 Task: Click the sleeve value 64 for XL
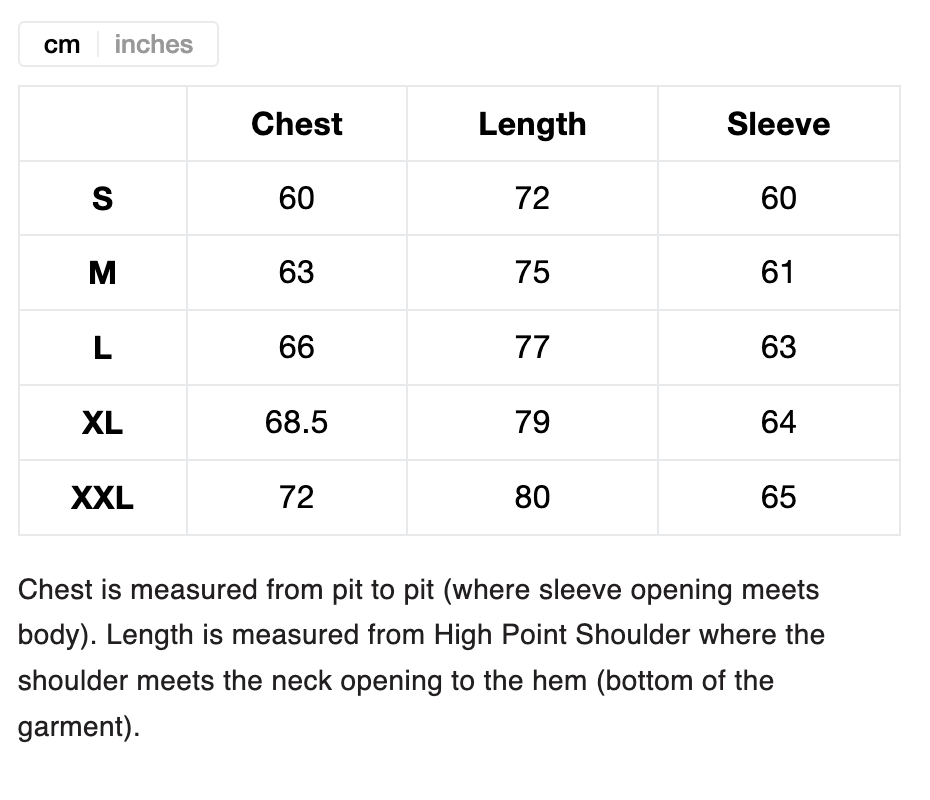click(x=778, y=423)
